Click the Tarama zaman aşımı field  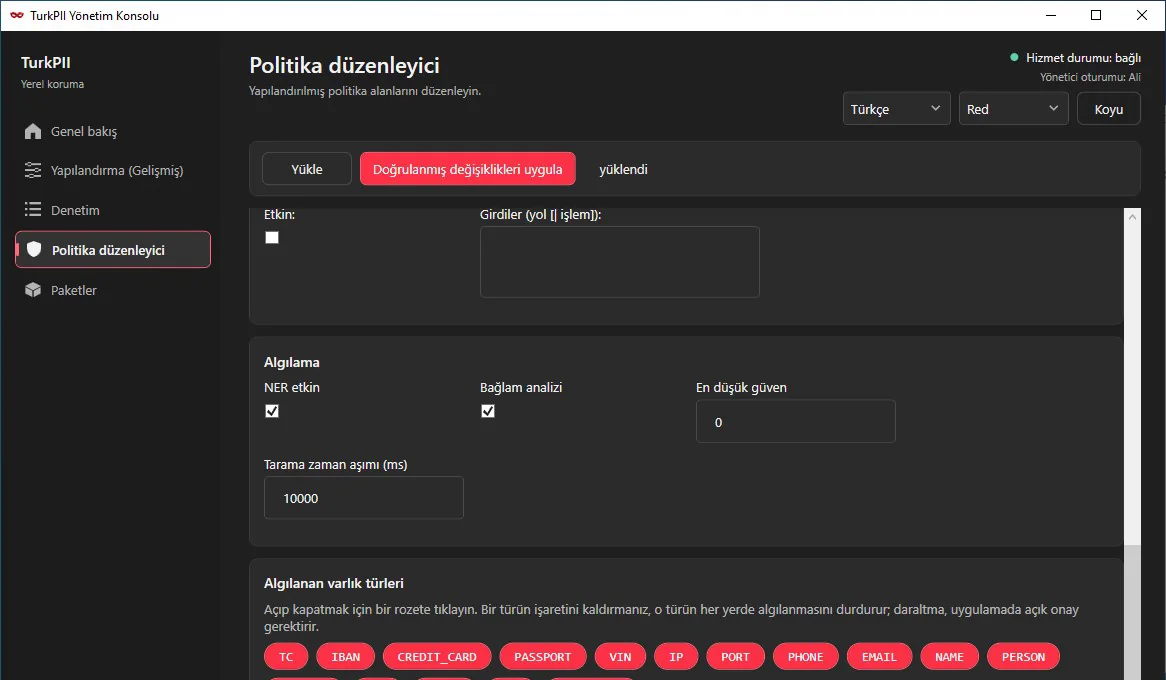[x=364, y=498]
